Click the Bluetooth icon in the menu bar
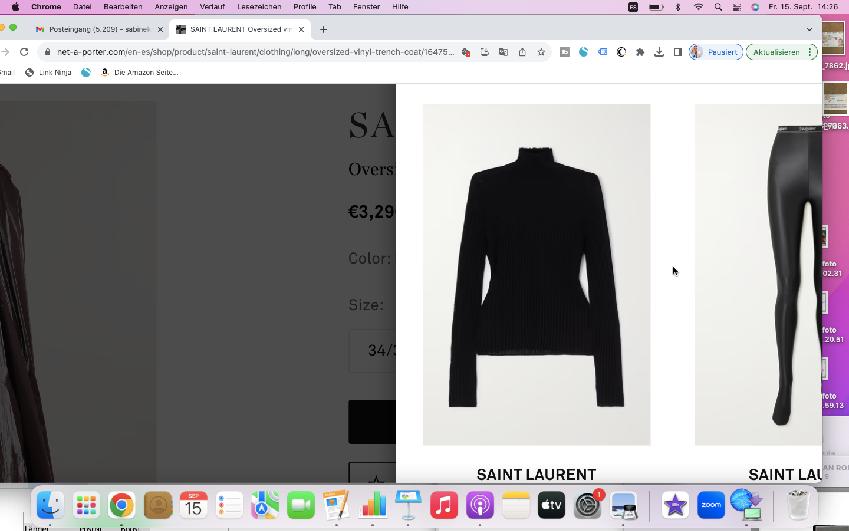Screen dimensions: 849x531 coord(678,6)
